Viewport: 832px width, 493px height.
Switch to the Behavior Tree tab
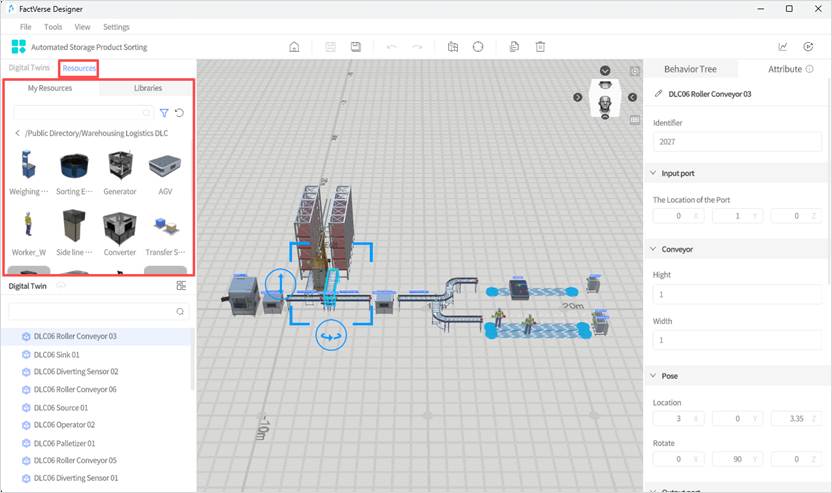click(x=690, y=69)
